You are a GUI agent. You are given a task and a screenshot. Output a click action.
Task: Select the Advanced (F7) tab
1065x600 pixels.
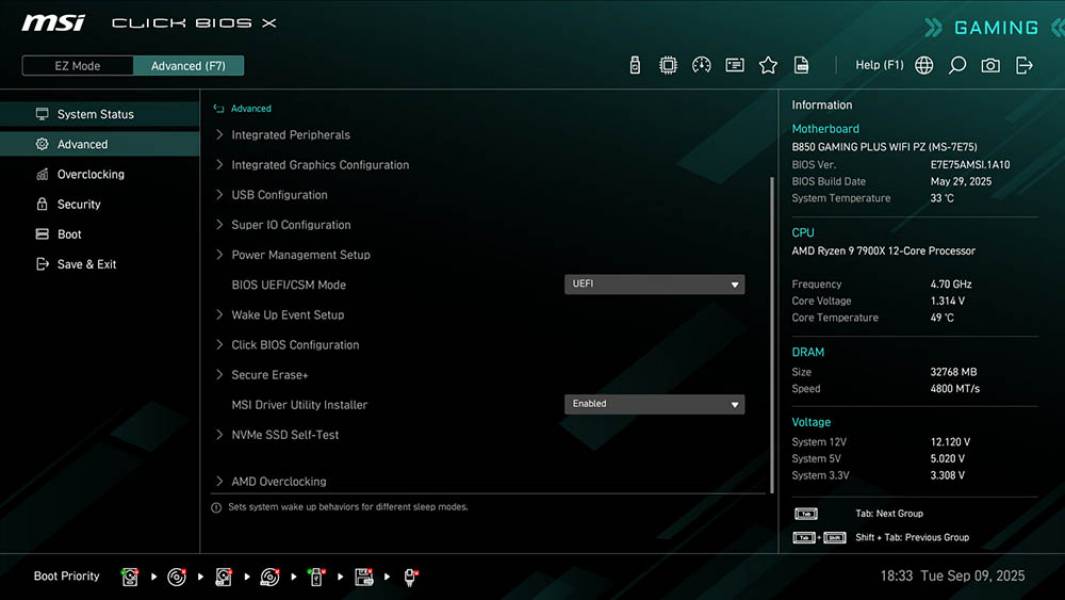[189, 65]
